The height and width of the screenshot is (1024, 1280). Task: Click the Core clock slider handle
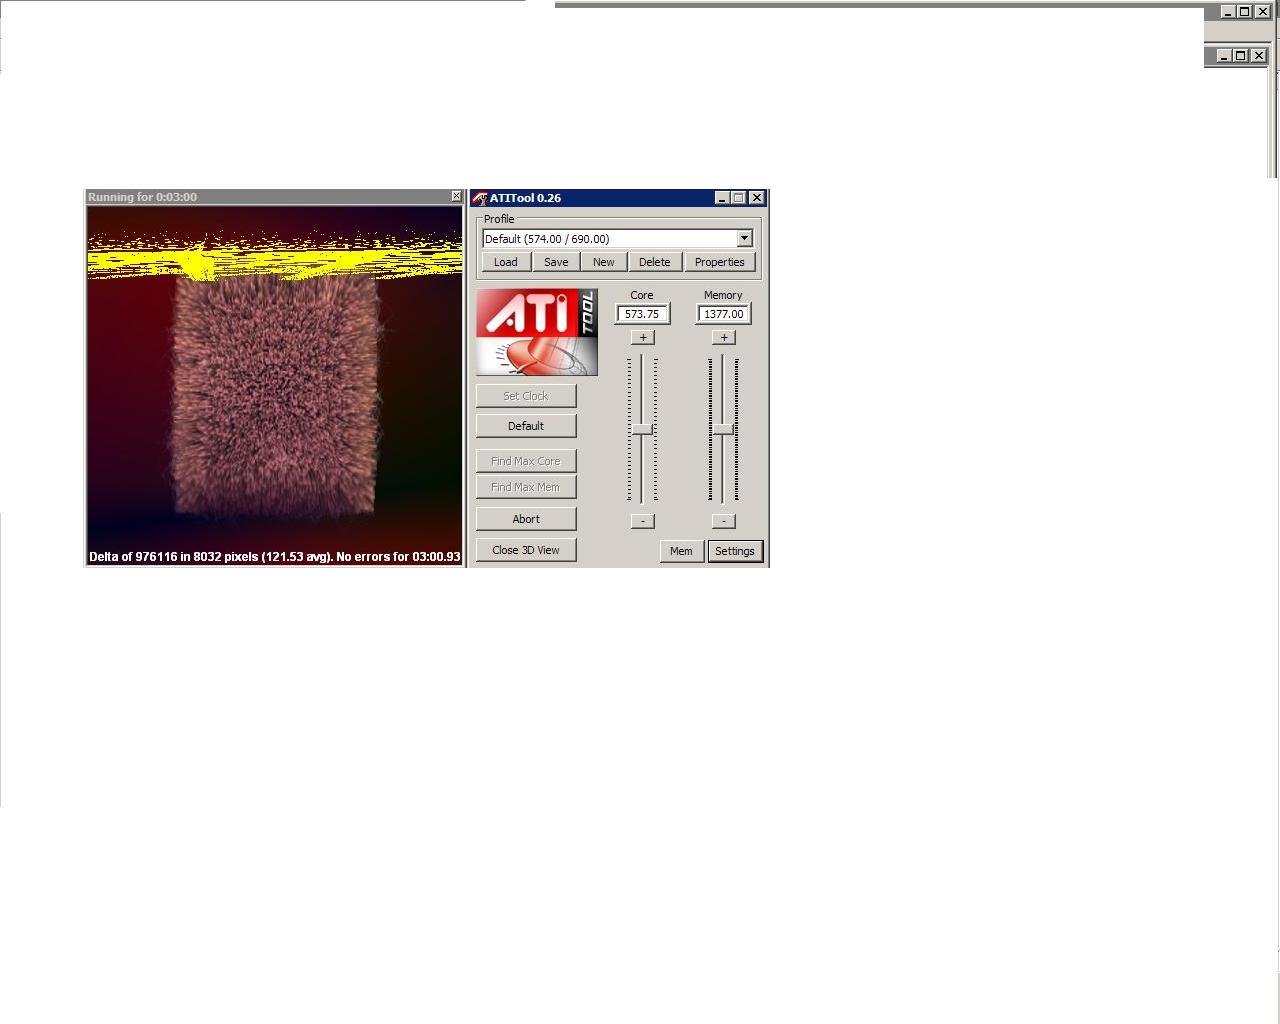pos(642,429)
